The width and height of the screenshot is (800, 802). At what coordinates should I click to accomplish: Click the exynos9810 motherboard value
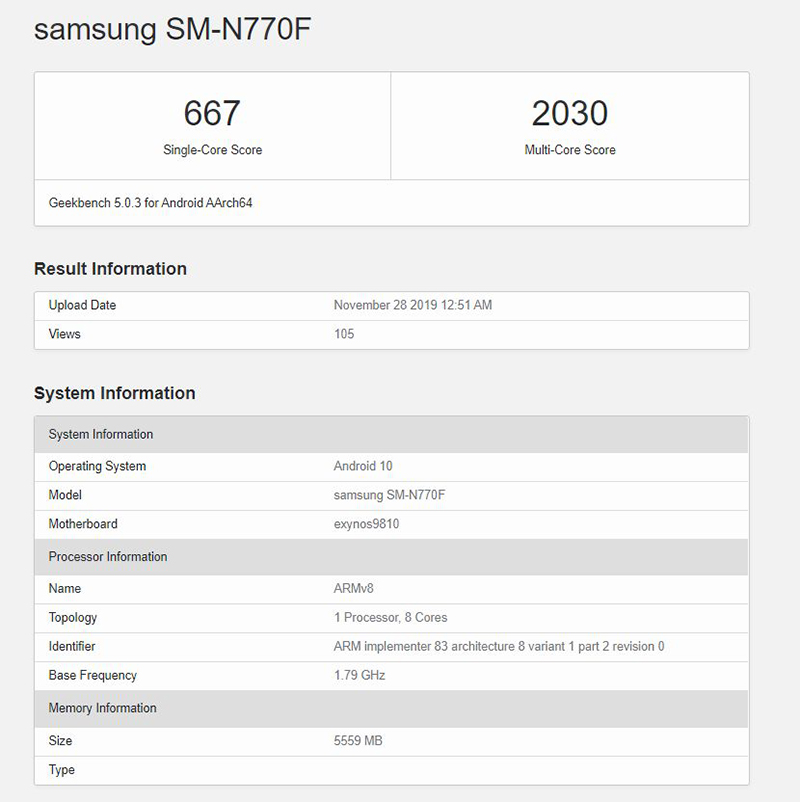366,524
